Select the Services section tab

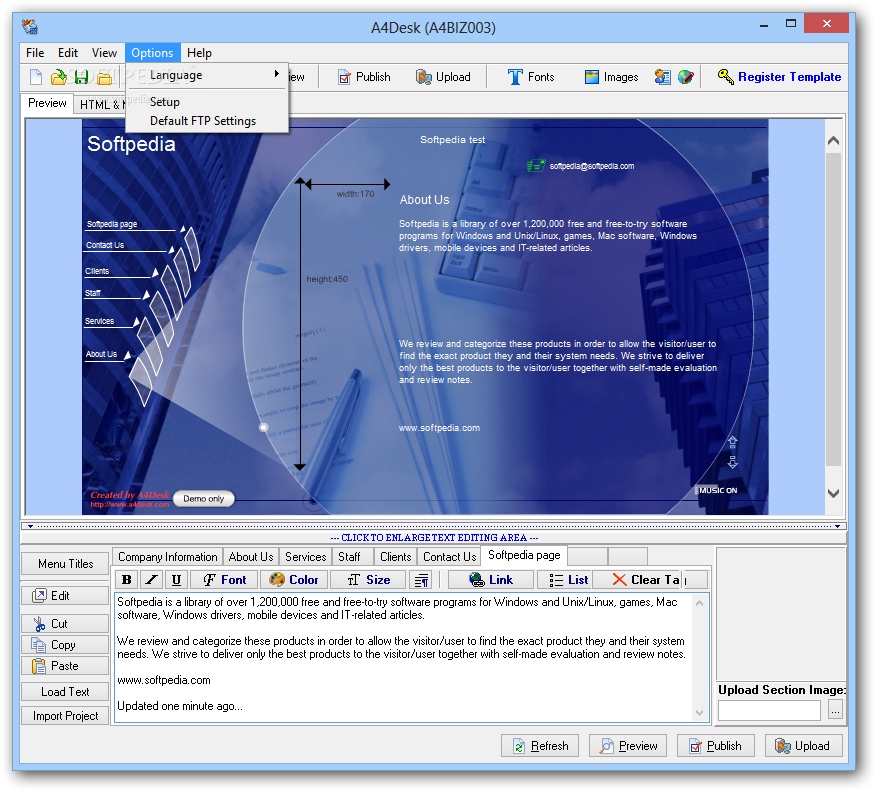click(306, 557)
